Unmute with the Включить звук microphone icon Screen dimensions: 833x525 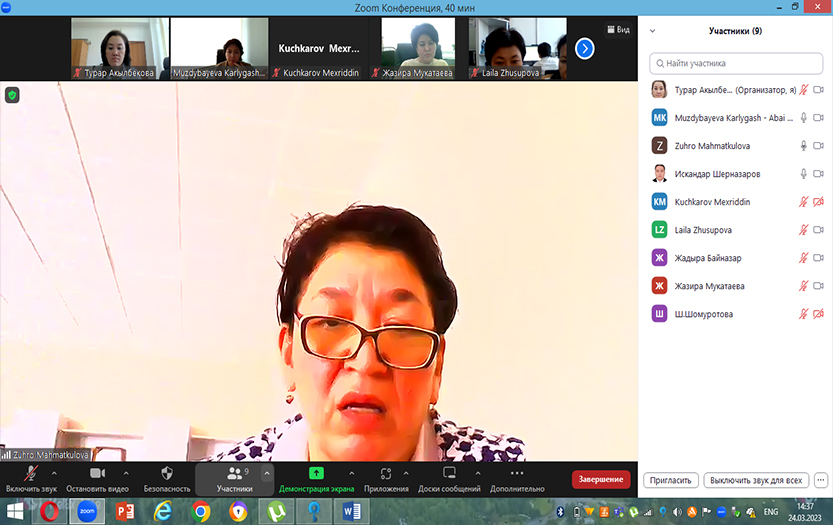(x=31, y=473)
